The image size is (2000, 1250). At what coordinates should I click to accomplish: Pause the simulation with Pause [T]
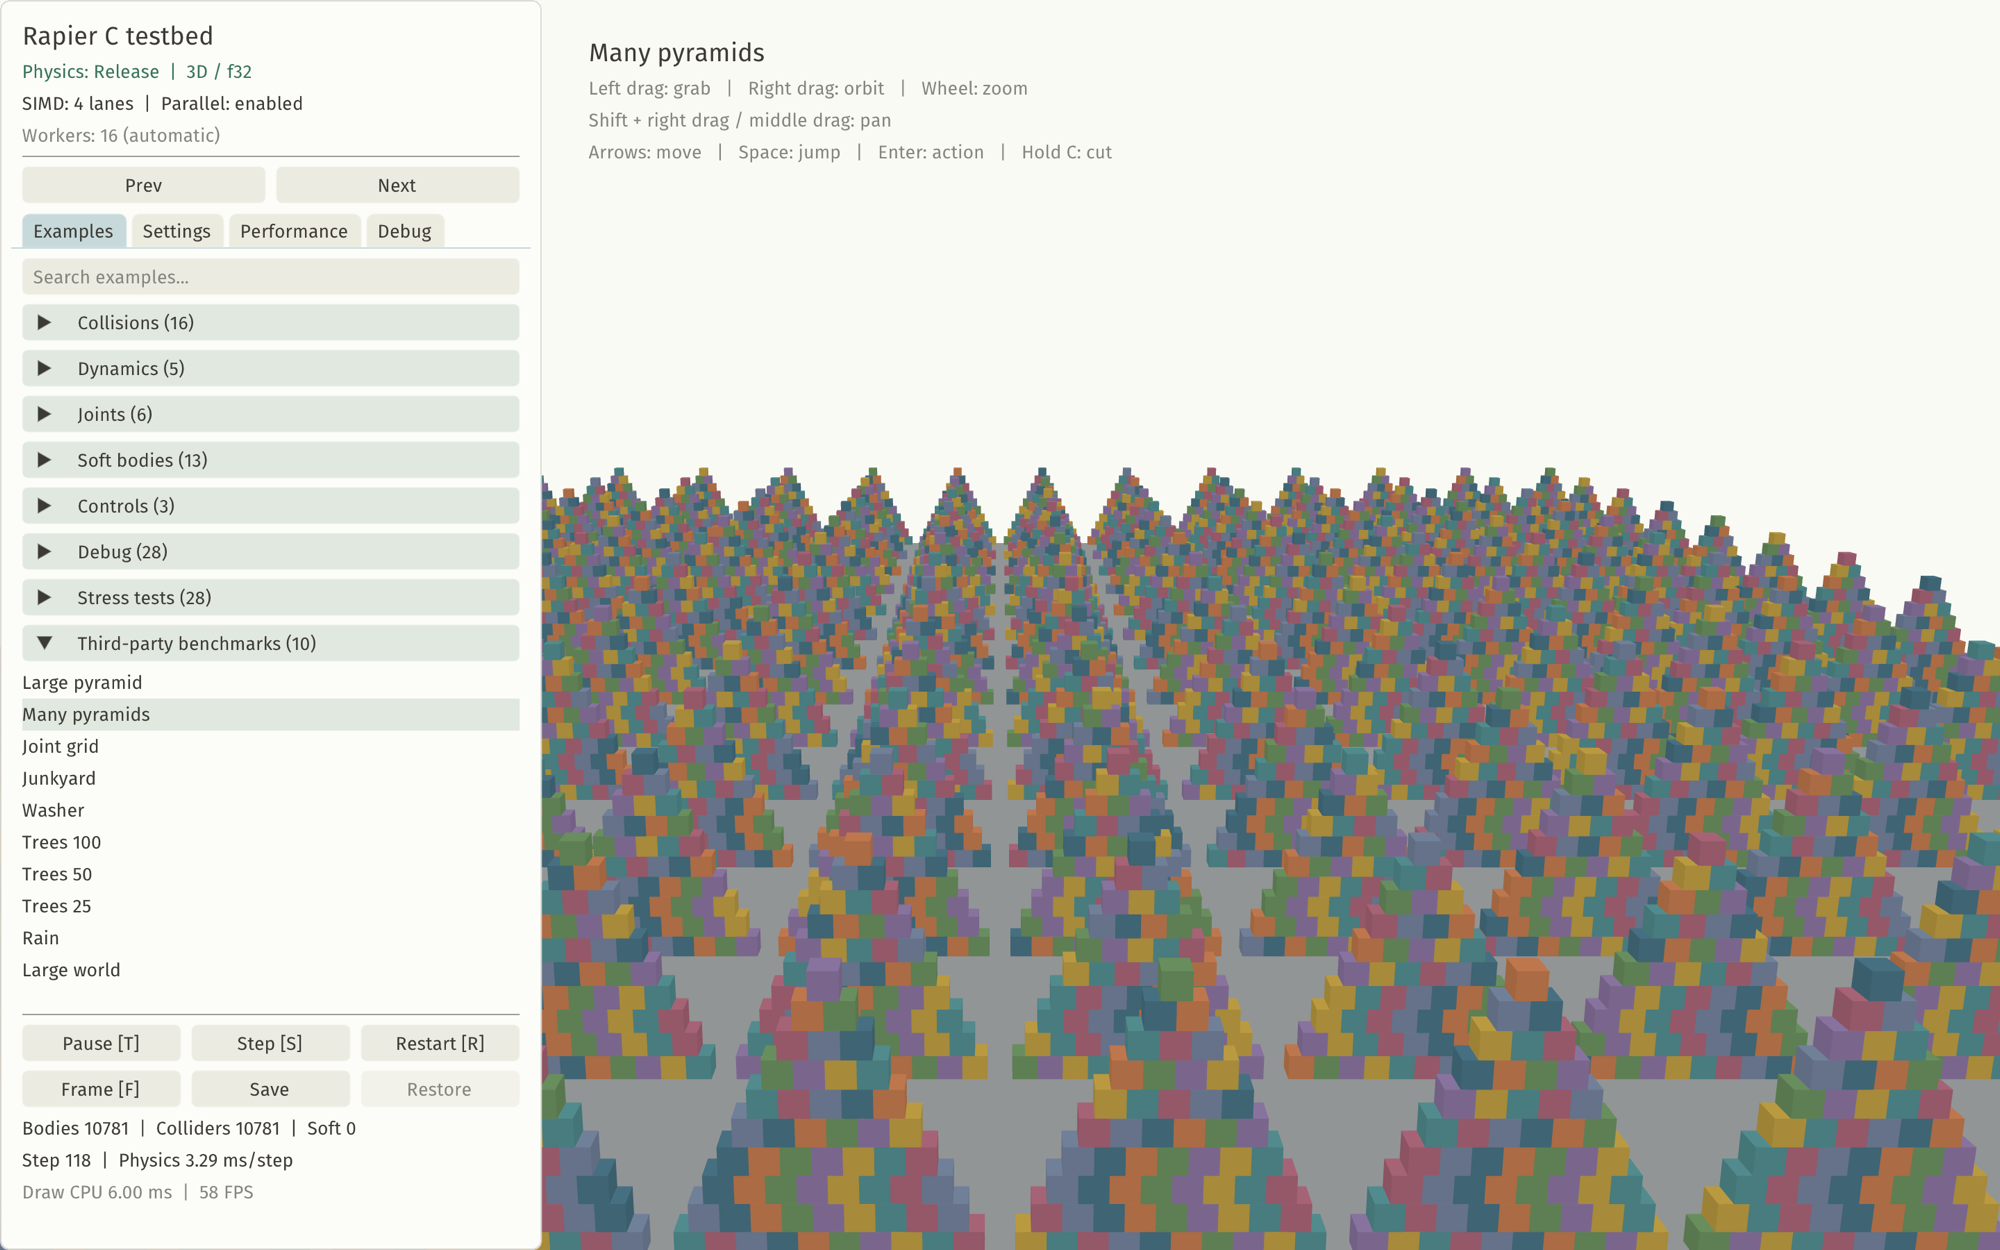[101, 1043]
